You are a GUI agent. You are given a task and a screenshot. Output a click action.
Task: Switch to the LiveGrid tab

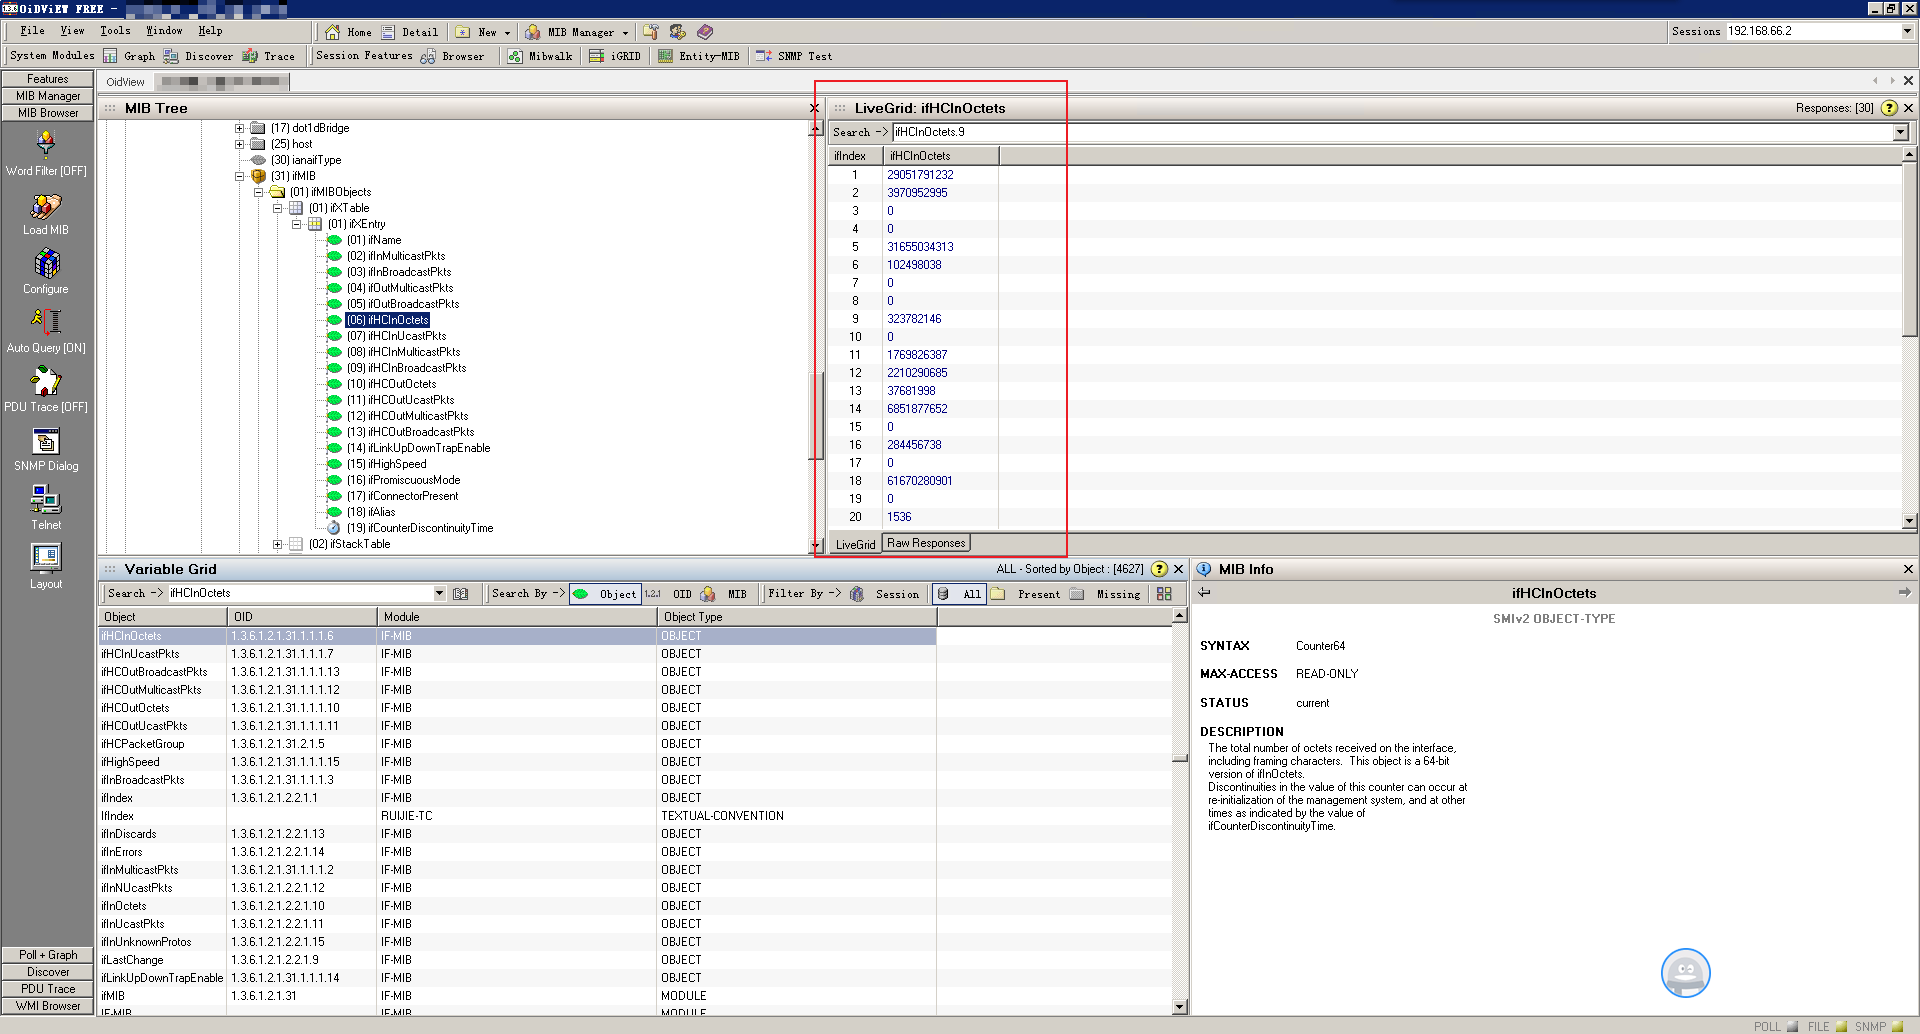tap(855, 544)
